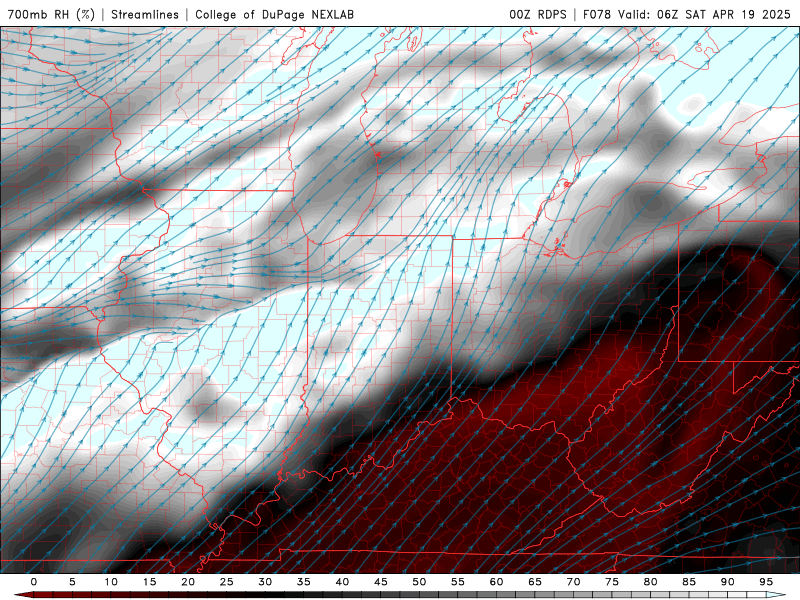Click the colorbar label '40'

tap(342, 582)
